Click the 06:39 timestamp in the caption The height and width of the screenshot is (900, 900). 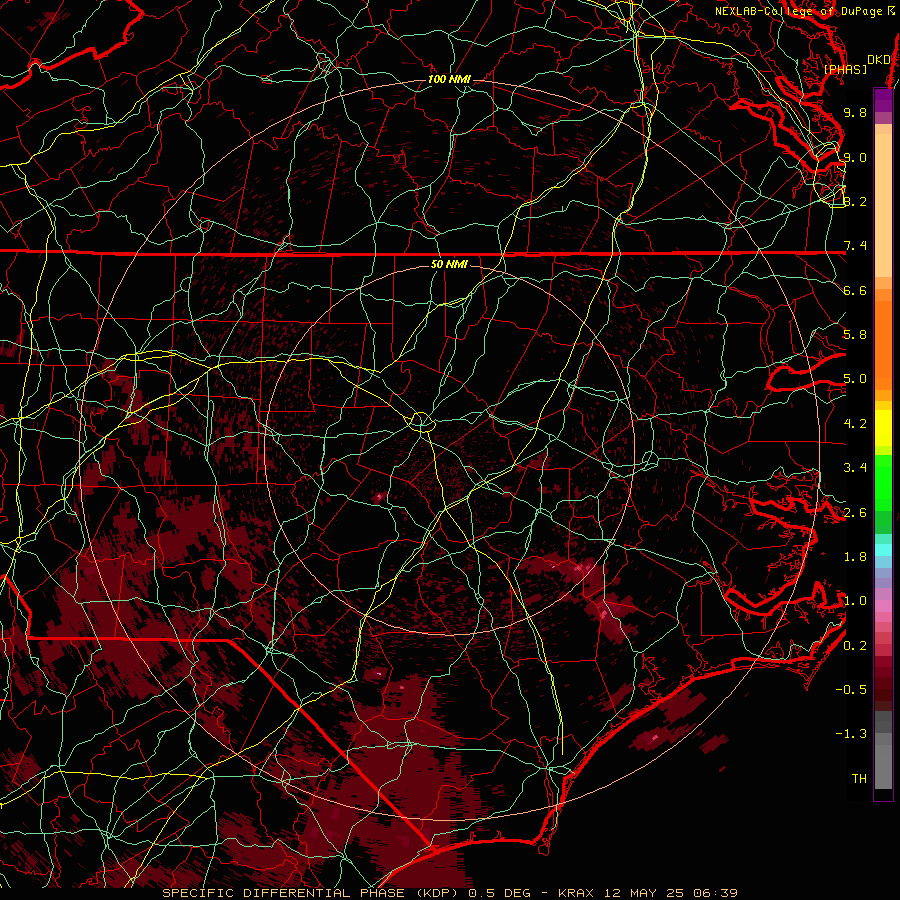[x=715, y=893]
